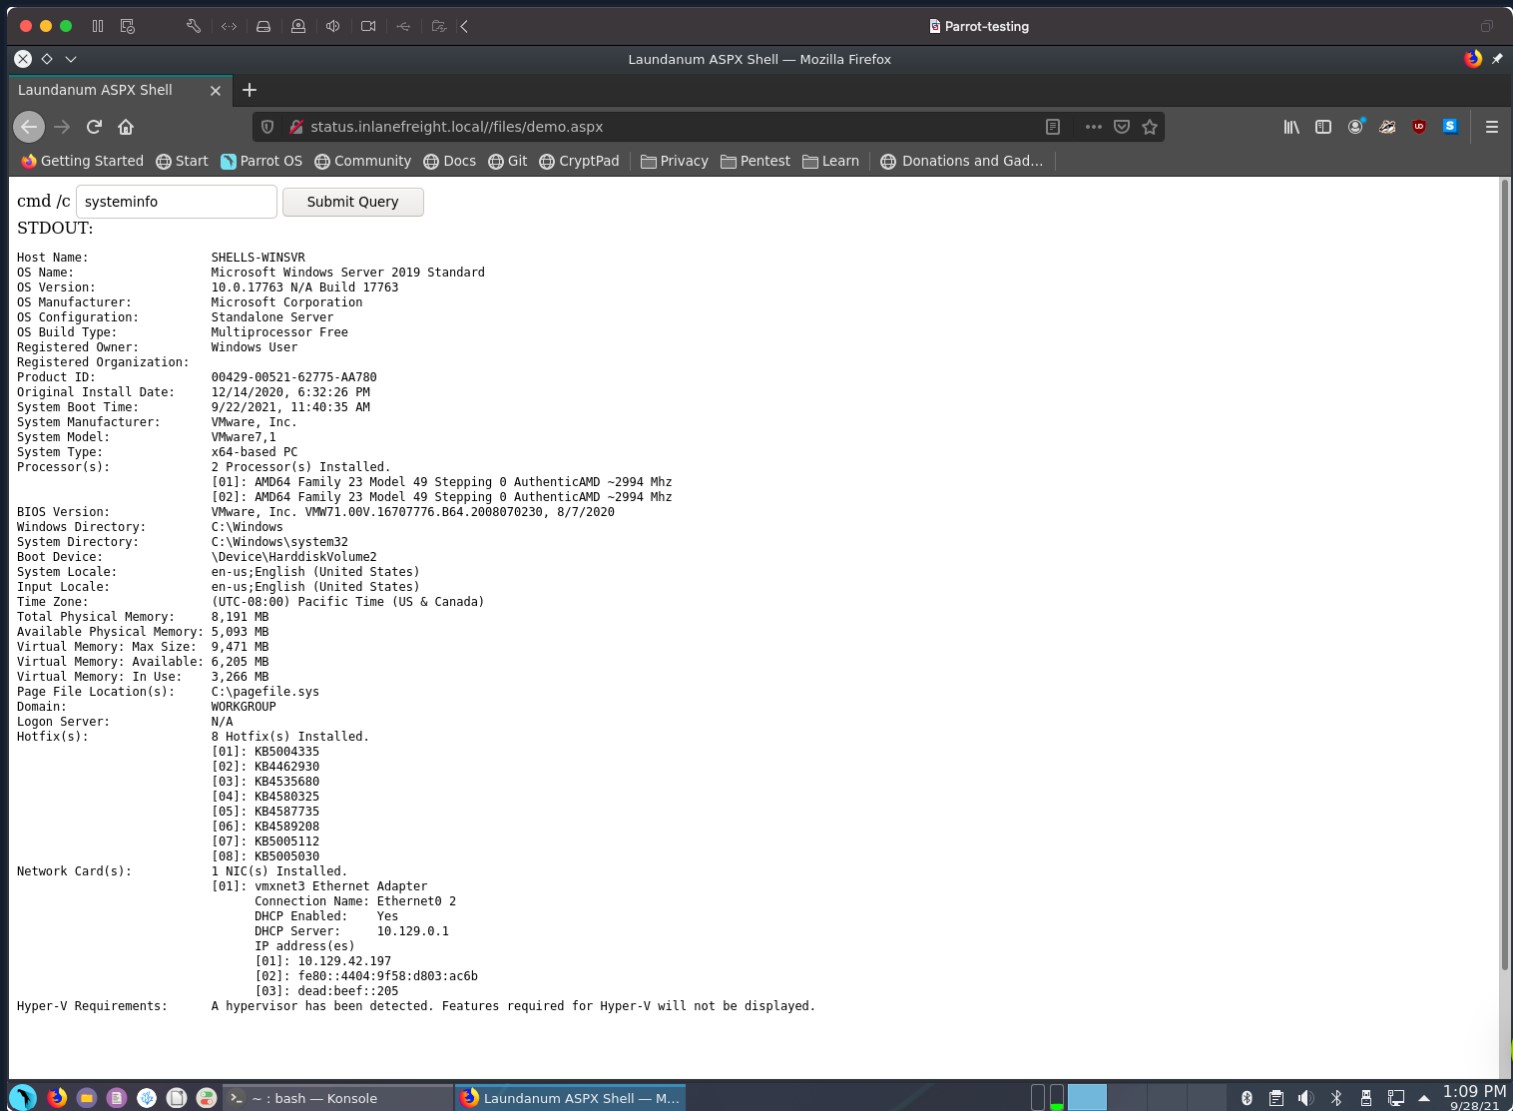
Task: Close the Laundanum ASPX Shell tab
Action: pos(215,90)
